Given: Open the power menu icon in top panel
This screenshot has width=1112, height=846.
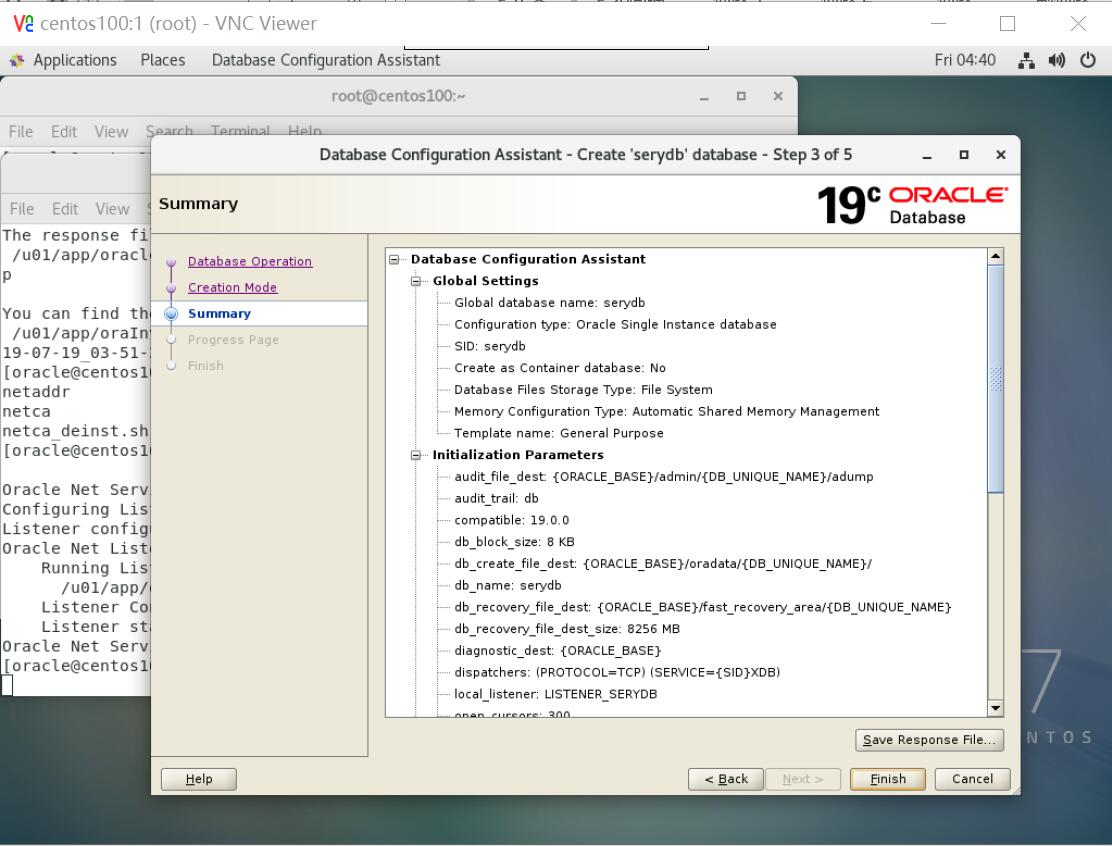Looking at the screenshot, I should click(1088, 60).
